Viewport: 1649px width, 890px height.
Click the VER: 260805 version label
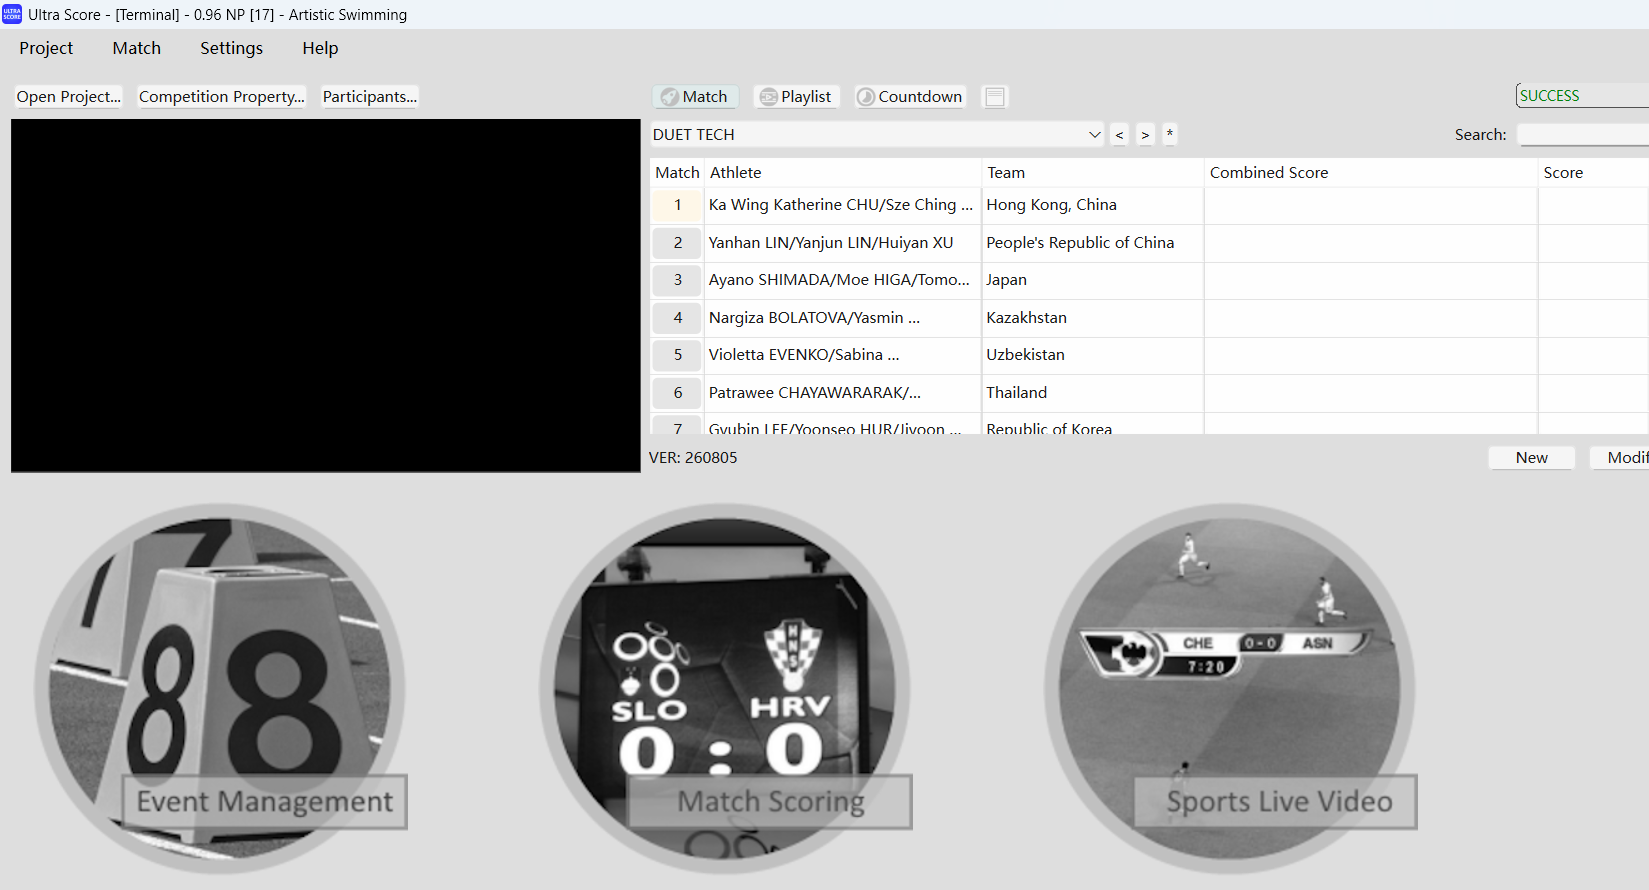coord(693,458)
